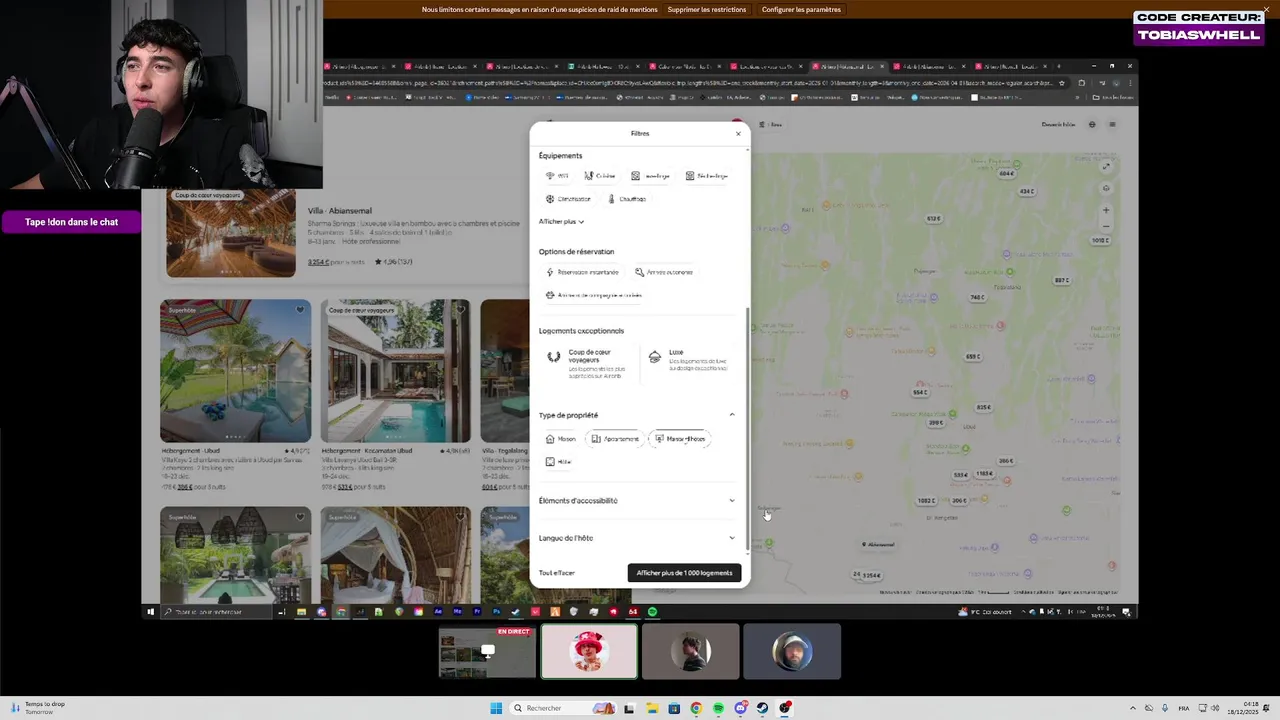
Task: Open the map settings button
Action: (x=1106, y=188)
